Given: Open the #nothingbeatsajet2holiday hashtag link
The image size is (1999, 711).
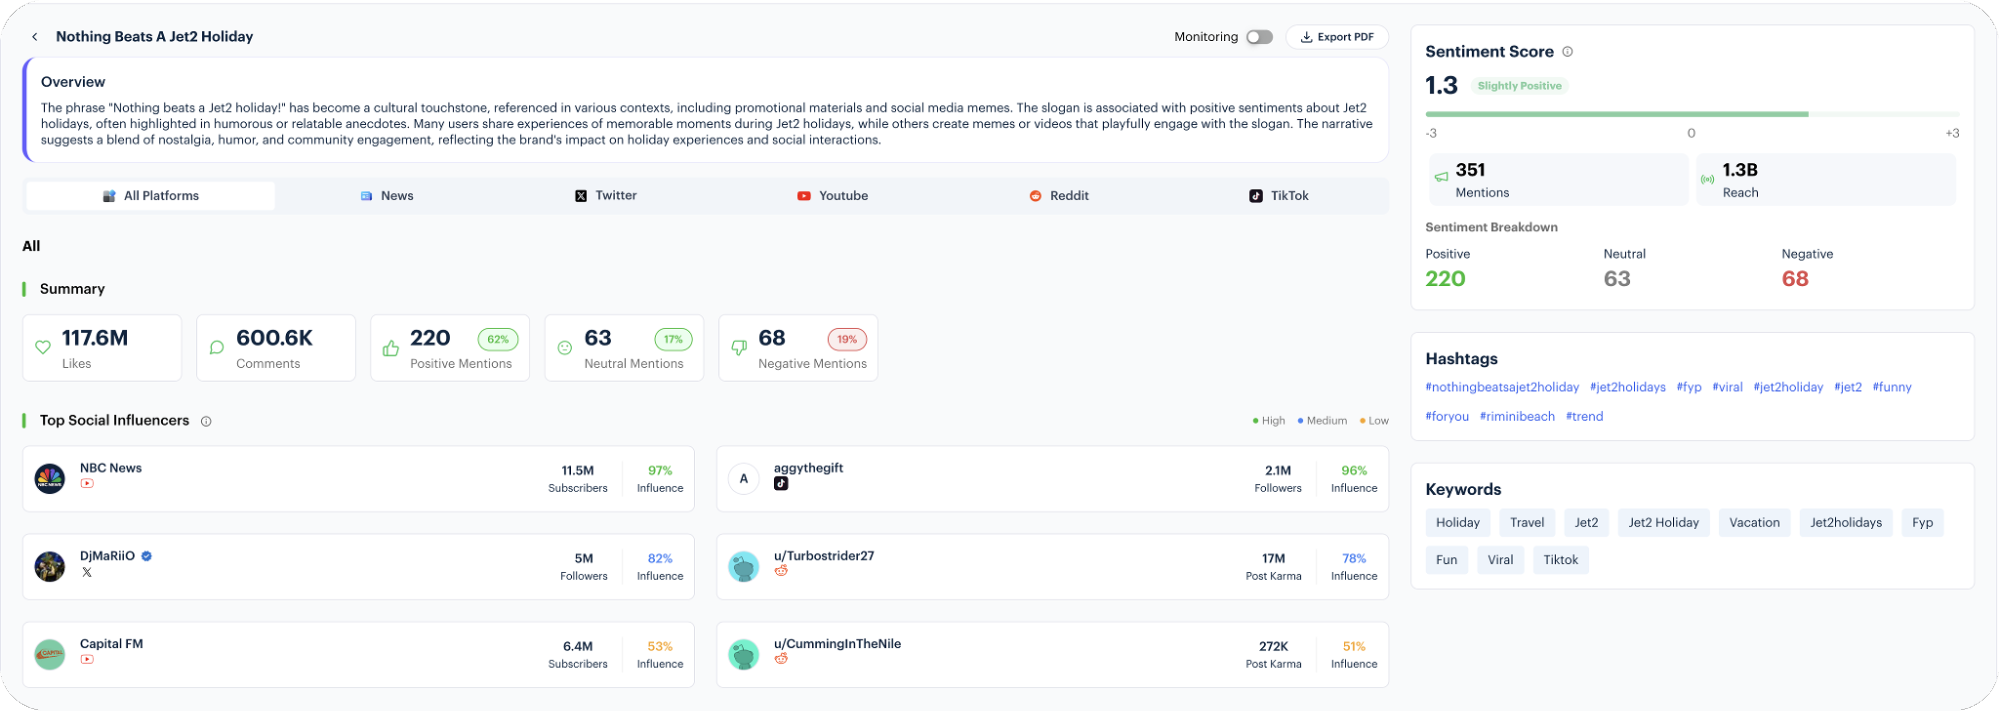Looking at the screenshot, I should click(1502, 387).
